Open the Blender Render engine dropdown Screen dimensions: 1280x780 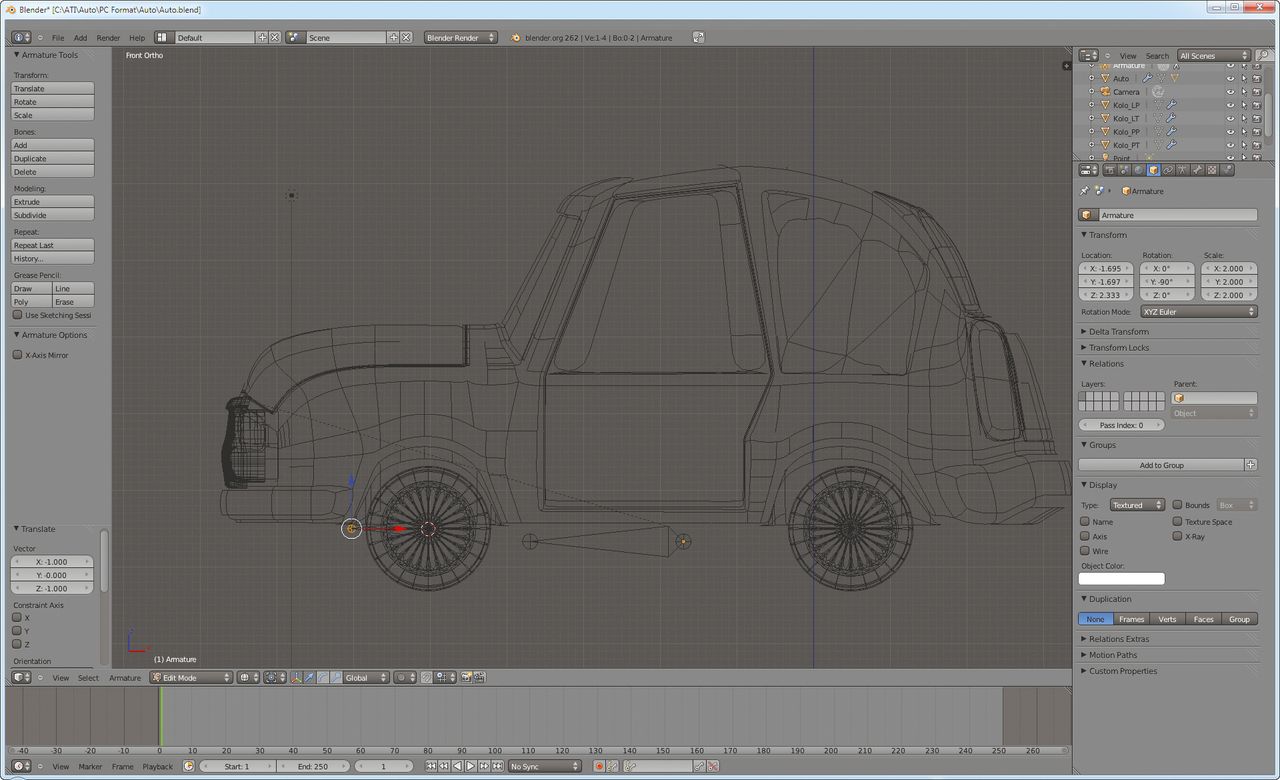coord(461,37)
